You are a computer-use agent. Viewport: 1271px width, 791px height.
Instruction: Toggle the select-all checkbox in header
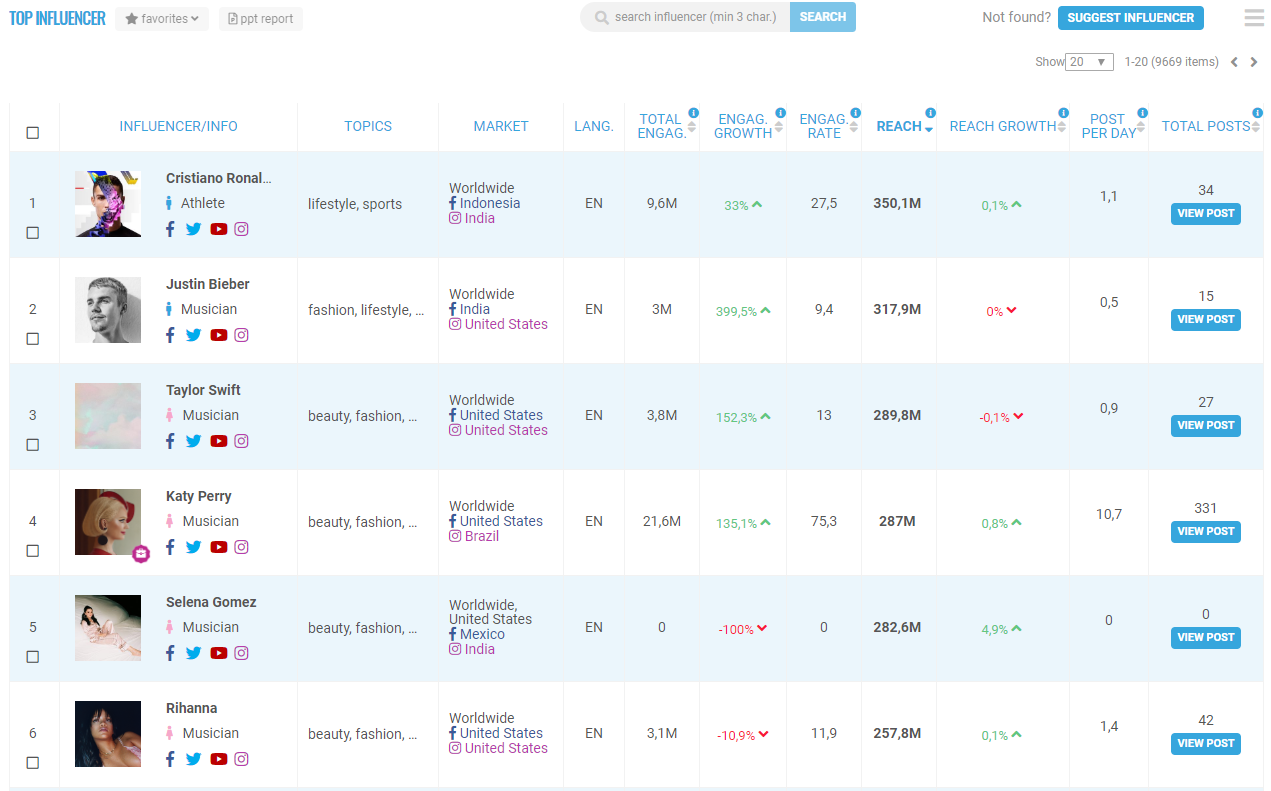(33, 133)
